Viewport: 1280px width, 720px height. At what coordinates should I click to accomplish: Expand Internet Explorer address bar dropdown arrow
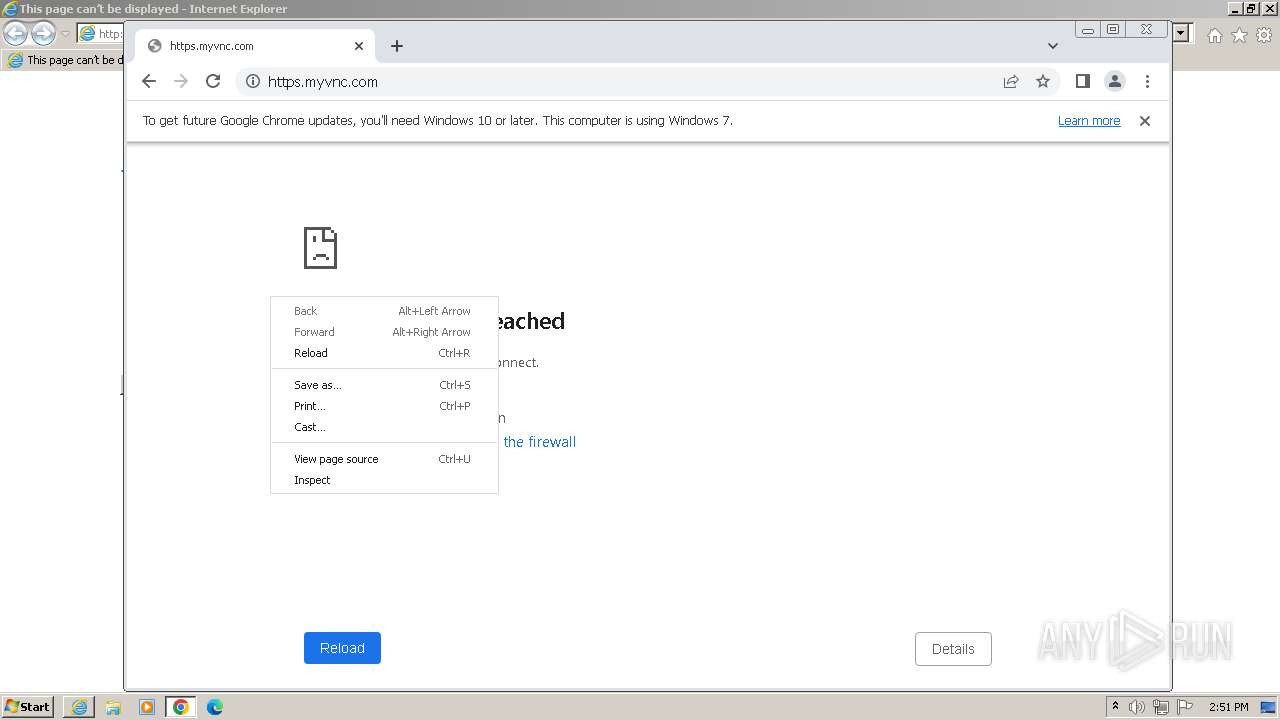coord(1181,33)
